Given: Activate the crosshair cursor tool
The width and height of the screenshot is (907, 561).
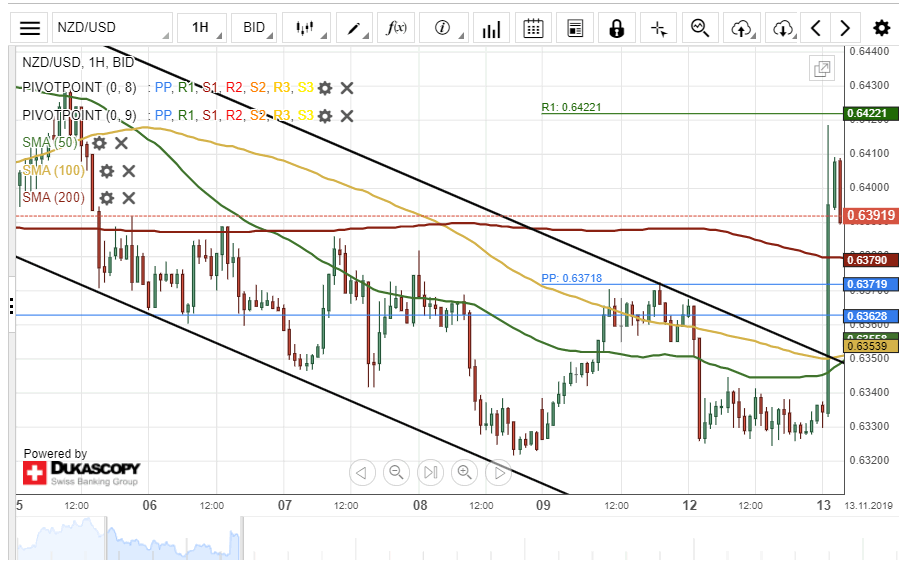Looking at the screenshot, I should (659, 28).
